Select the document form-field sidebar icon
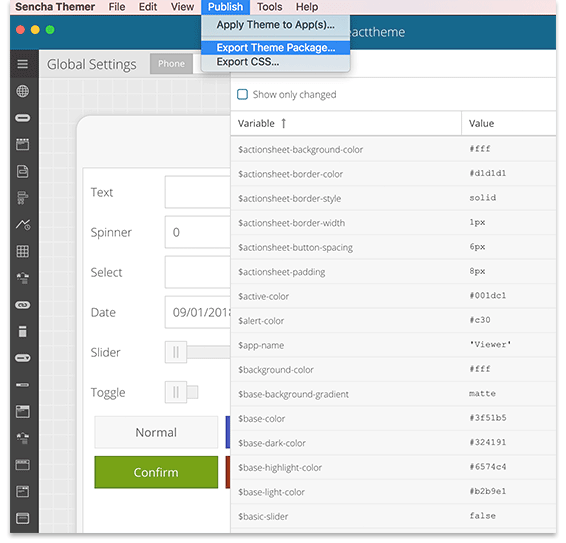This screenshot has width=566, height=543. click(x=22, y=171)
